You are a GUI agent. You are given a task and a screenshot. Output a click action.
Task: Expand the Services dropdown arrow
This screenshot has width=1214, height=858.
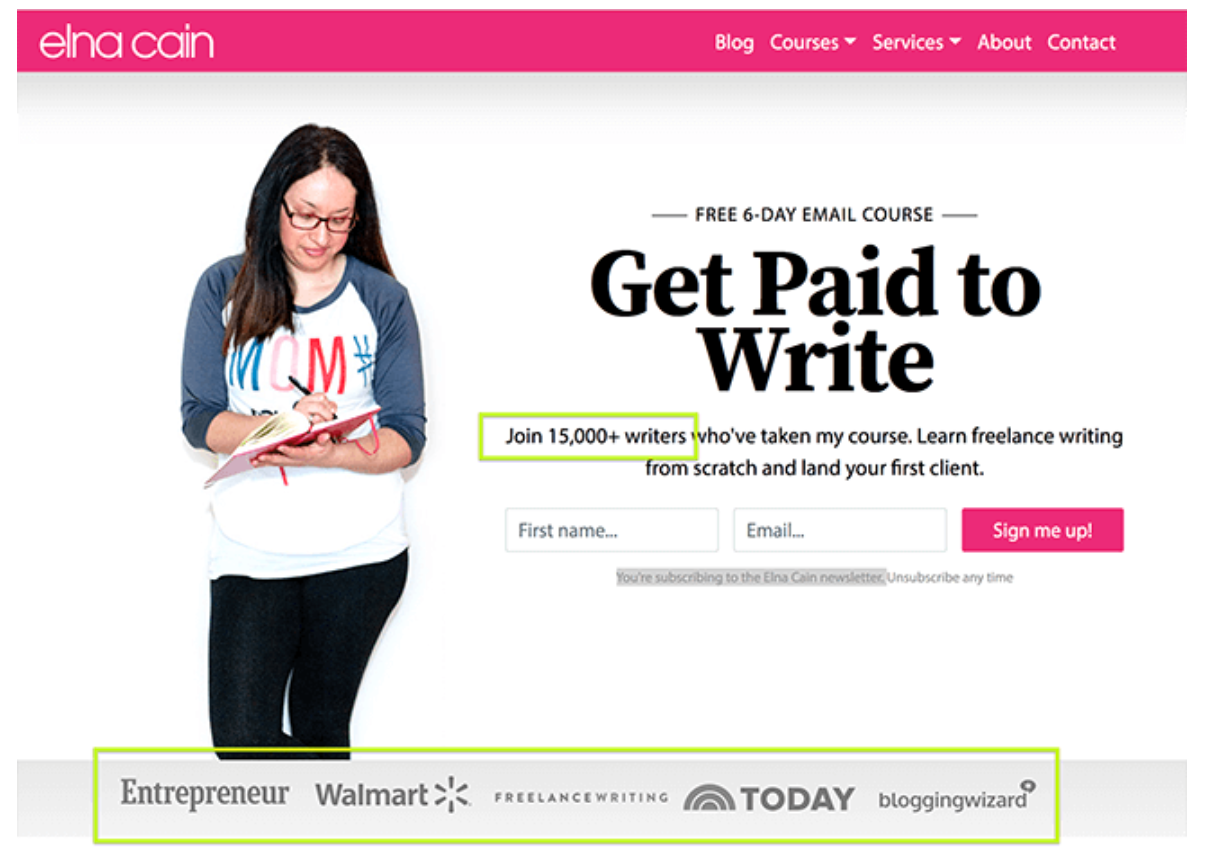(x=955, y=42)
